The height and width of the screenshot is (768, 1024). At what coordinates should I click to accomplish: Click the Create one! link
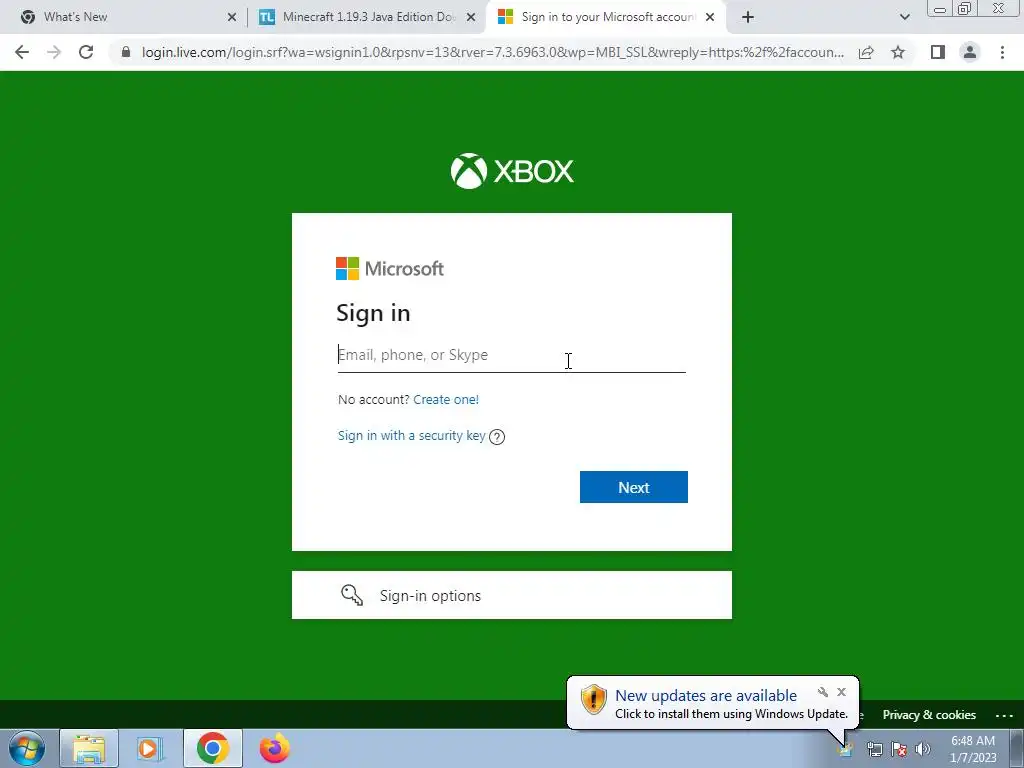(x=446, y=400)
